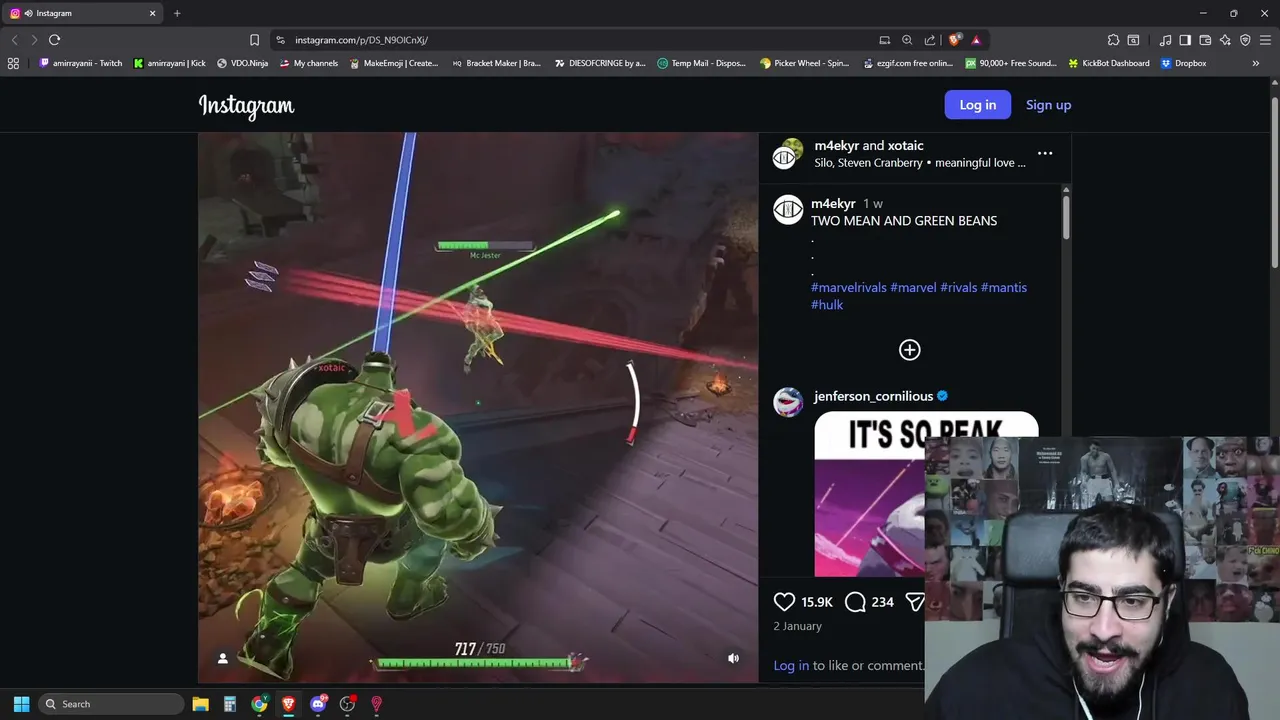Image resolution: width=1280 pixels, height=720 pixels.
Task: Open Bracket Maker bookmark
Action: pyautogui.click(x=495, y=63)
